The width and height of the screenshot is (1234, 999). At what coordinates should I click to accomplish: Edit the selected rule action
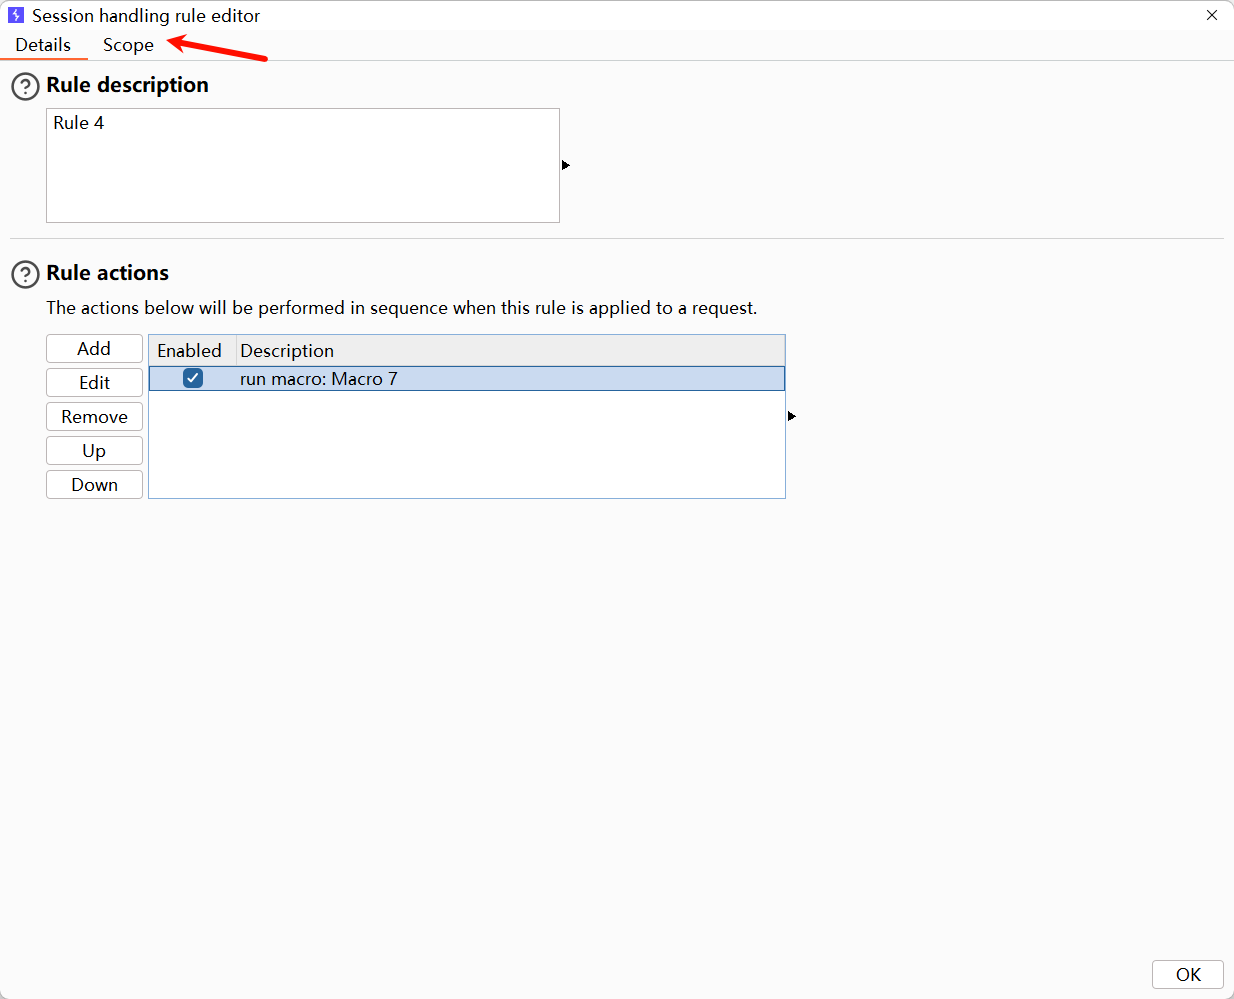[x=94, y=383]
